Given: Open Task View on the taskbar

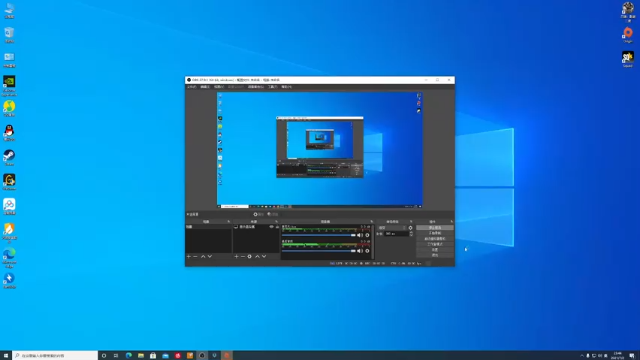Looking at the screenshot, I should pos(116,356).
